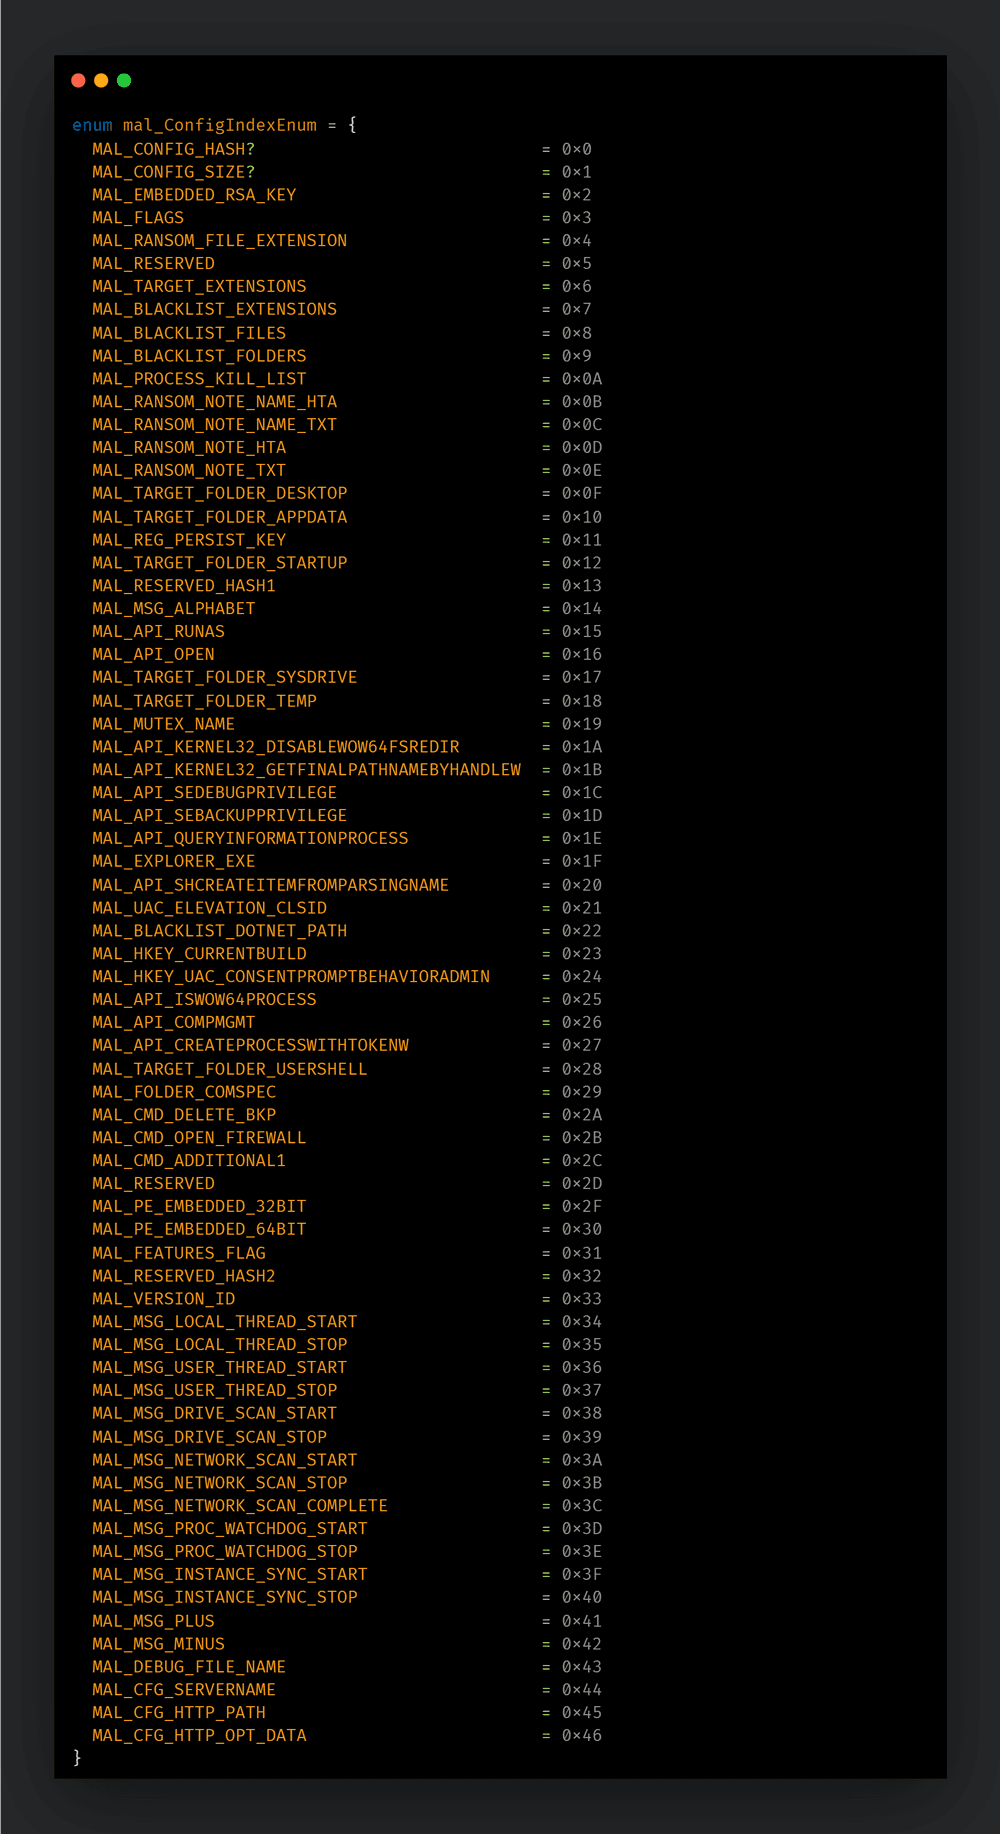
Task: Select MAL_BLACKLIST_FOLDERS name
Action: pos(199,356)
